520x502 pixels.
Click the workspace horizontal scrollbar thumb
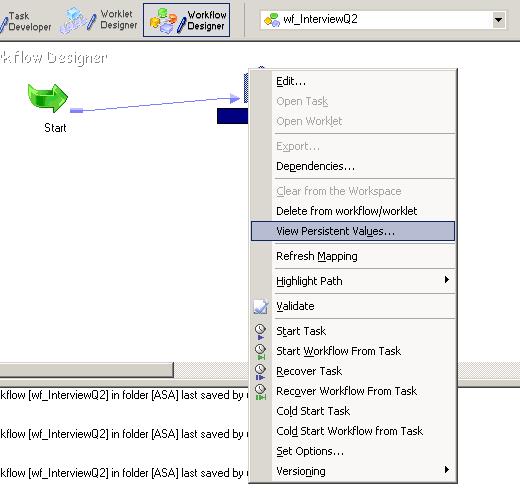pos(86,370)
